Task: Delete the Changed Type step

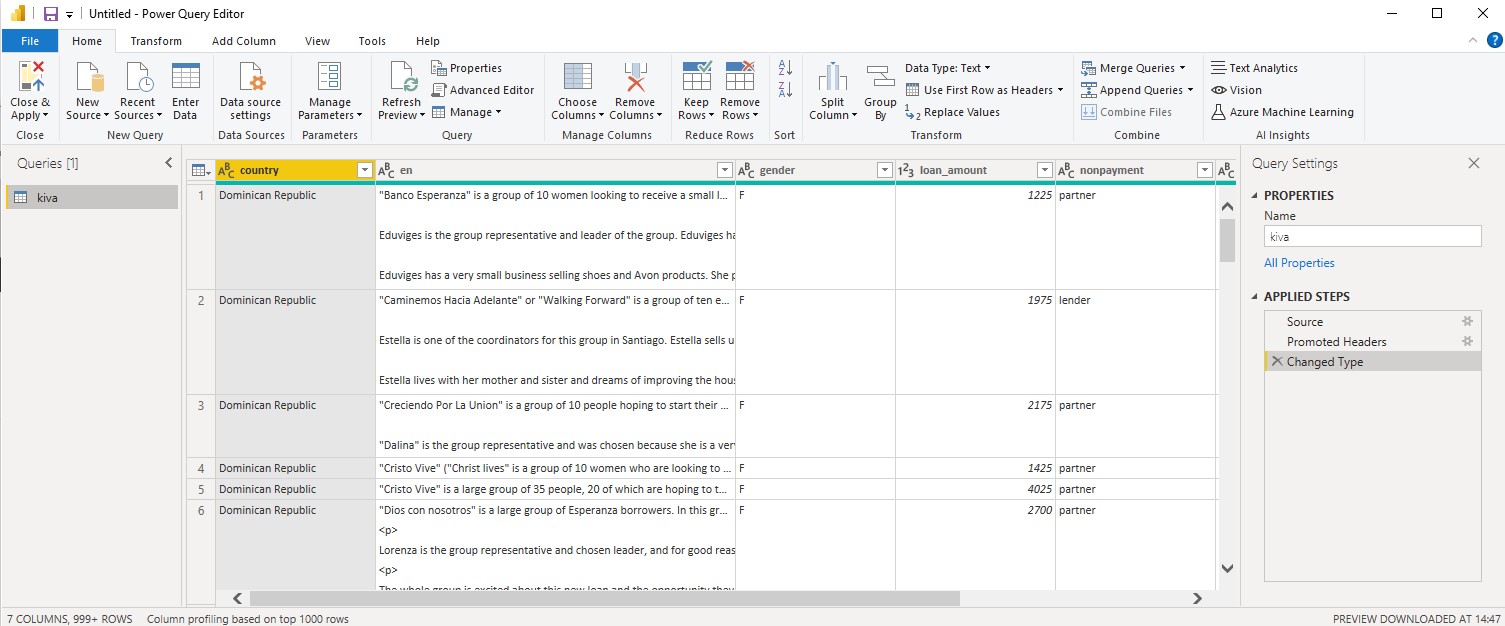Action: click(x=1276, y=362)
